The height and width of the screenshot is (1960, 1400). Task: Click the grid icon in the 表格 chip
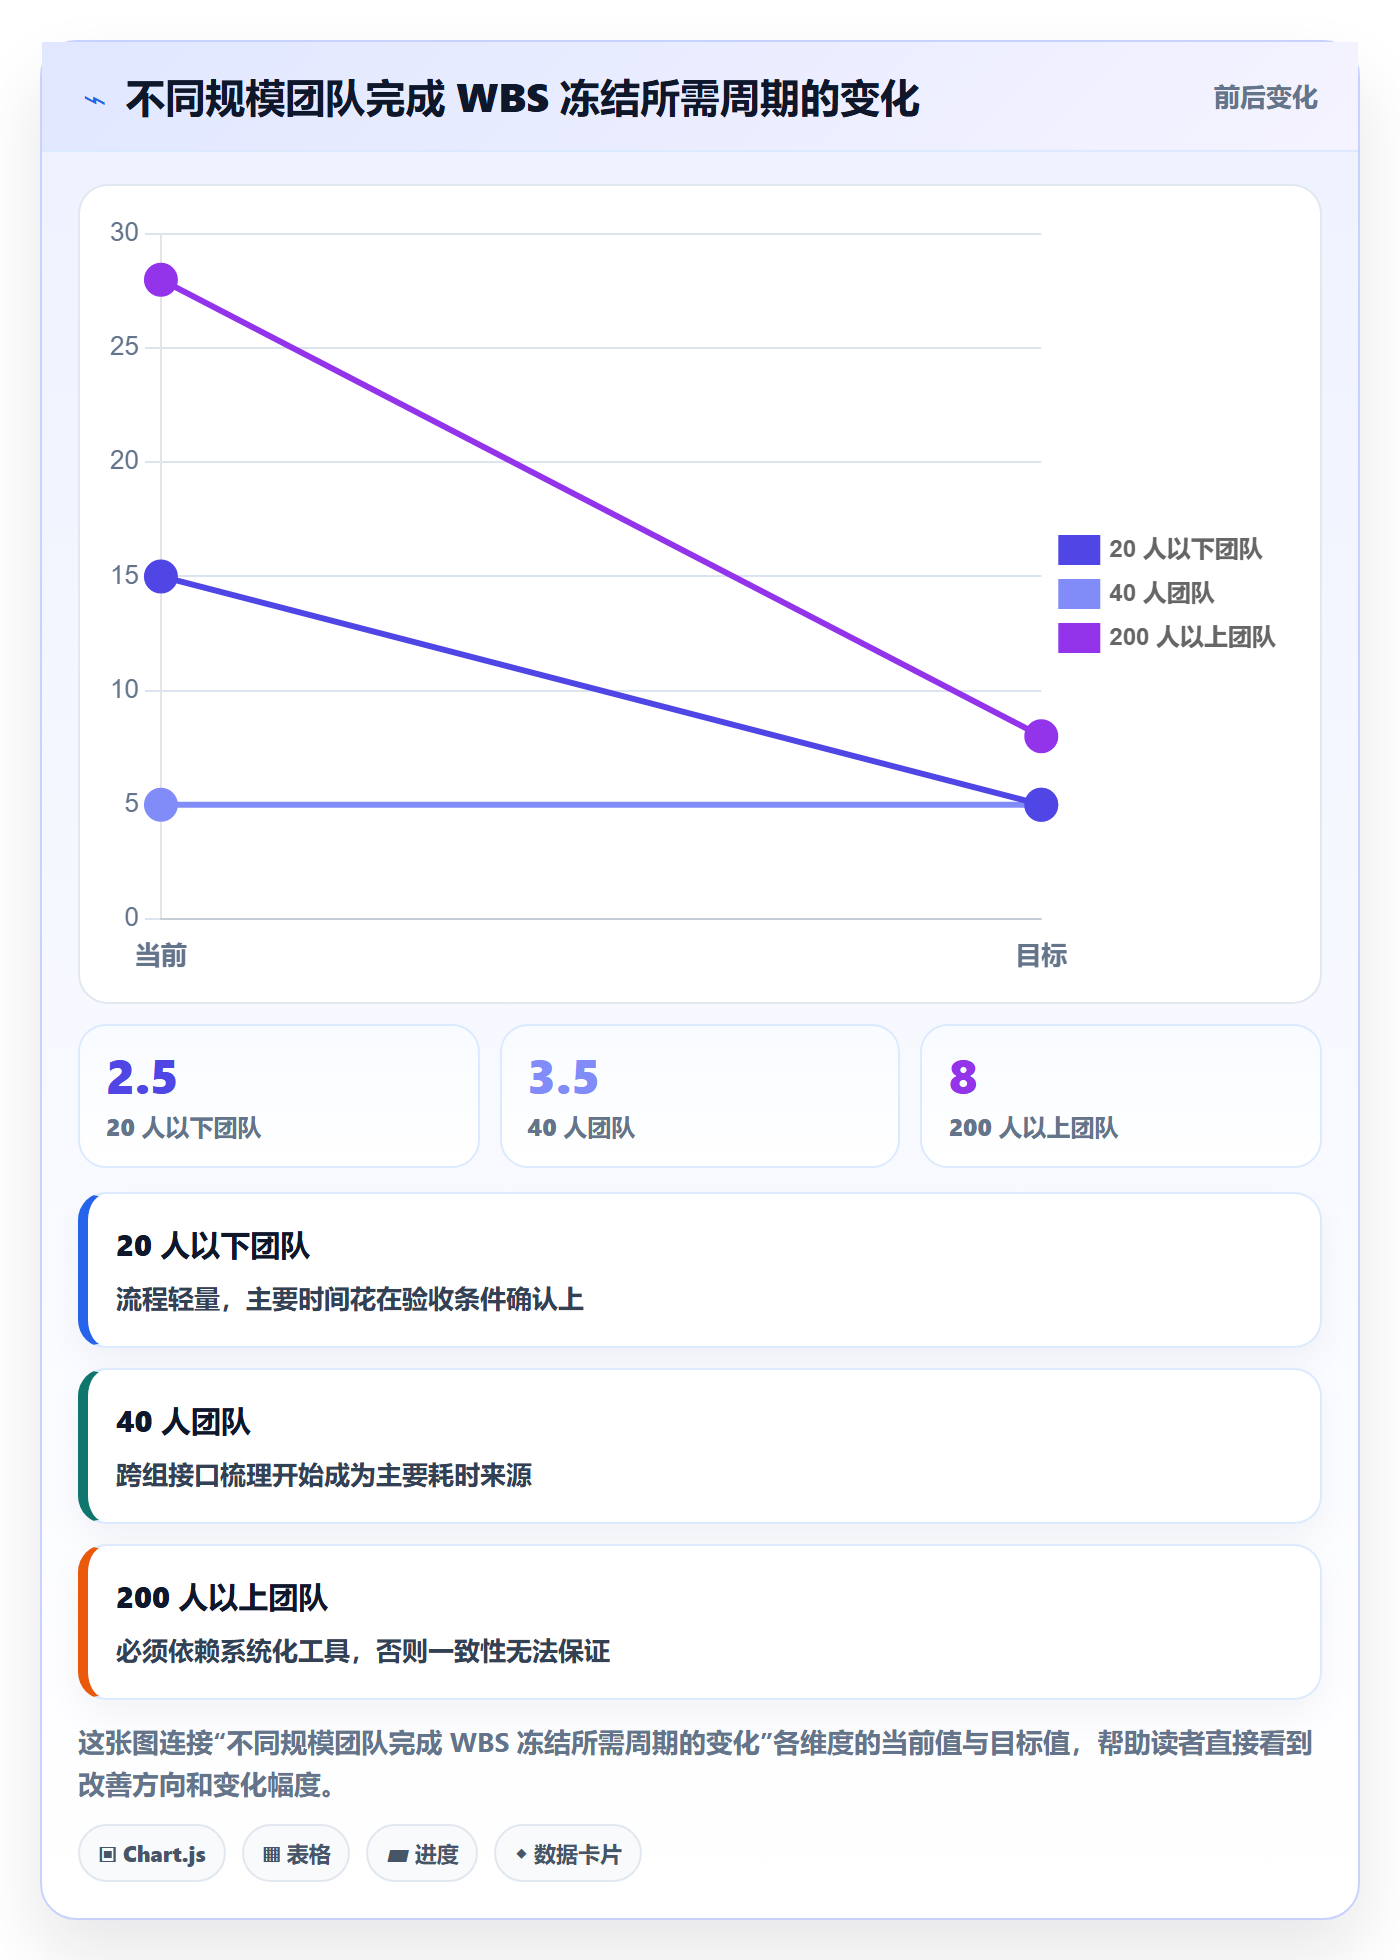271,1855
